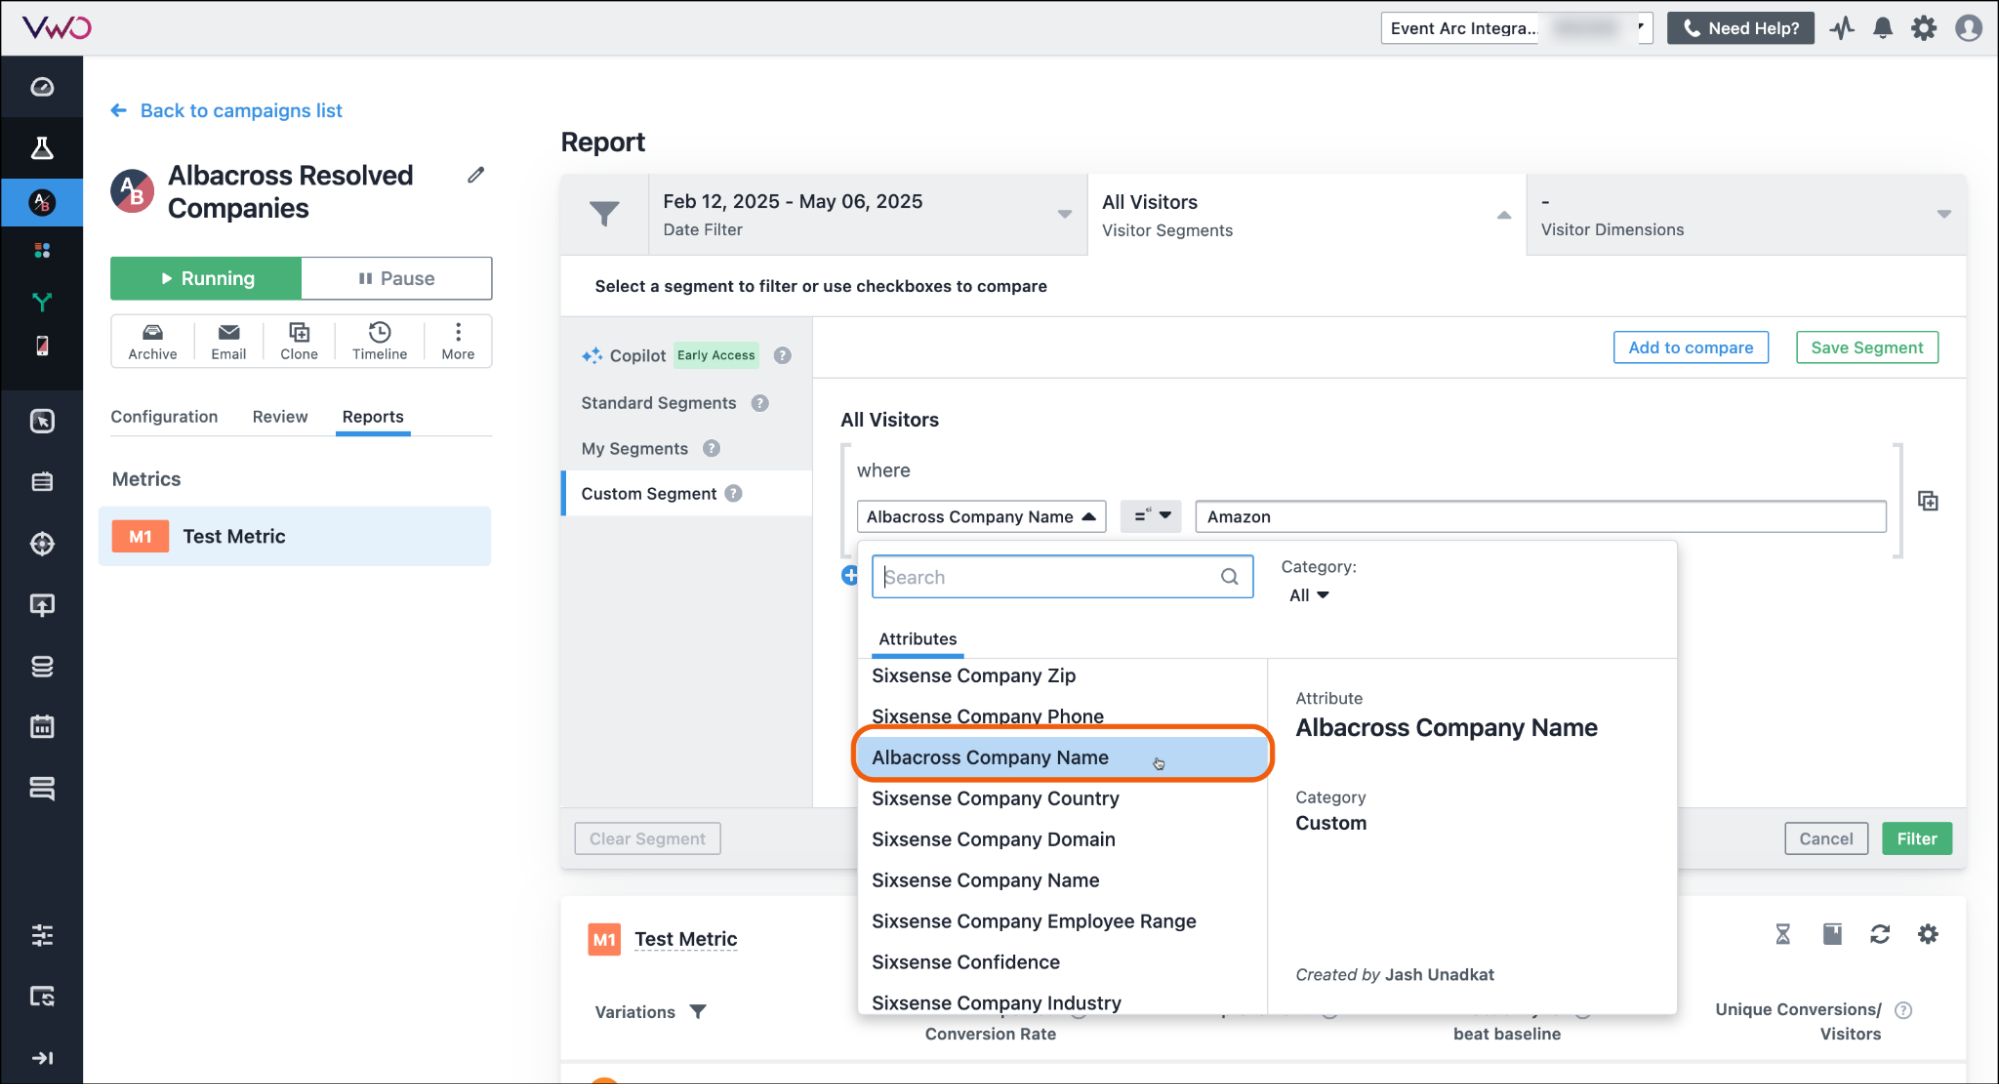This screenshot has height=1085, width=1999.
Task: Choose Albacross Company Name attribute
Action: 1062,758
